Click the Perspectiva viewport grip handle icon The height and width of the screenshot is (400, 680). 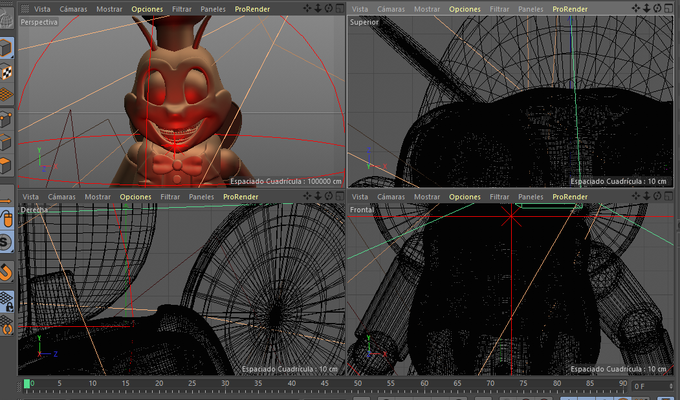(x=25, y=8)
